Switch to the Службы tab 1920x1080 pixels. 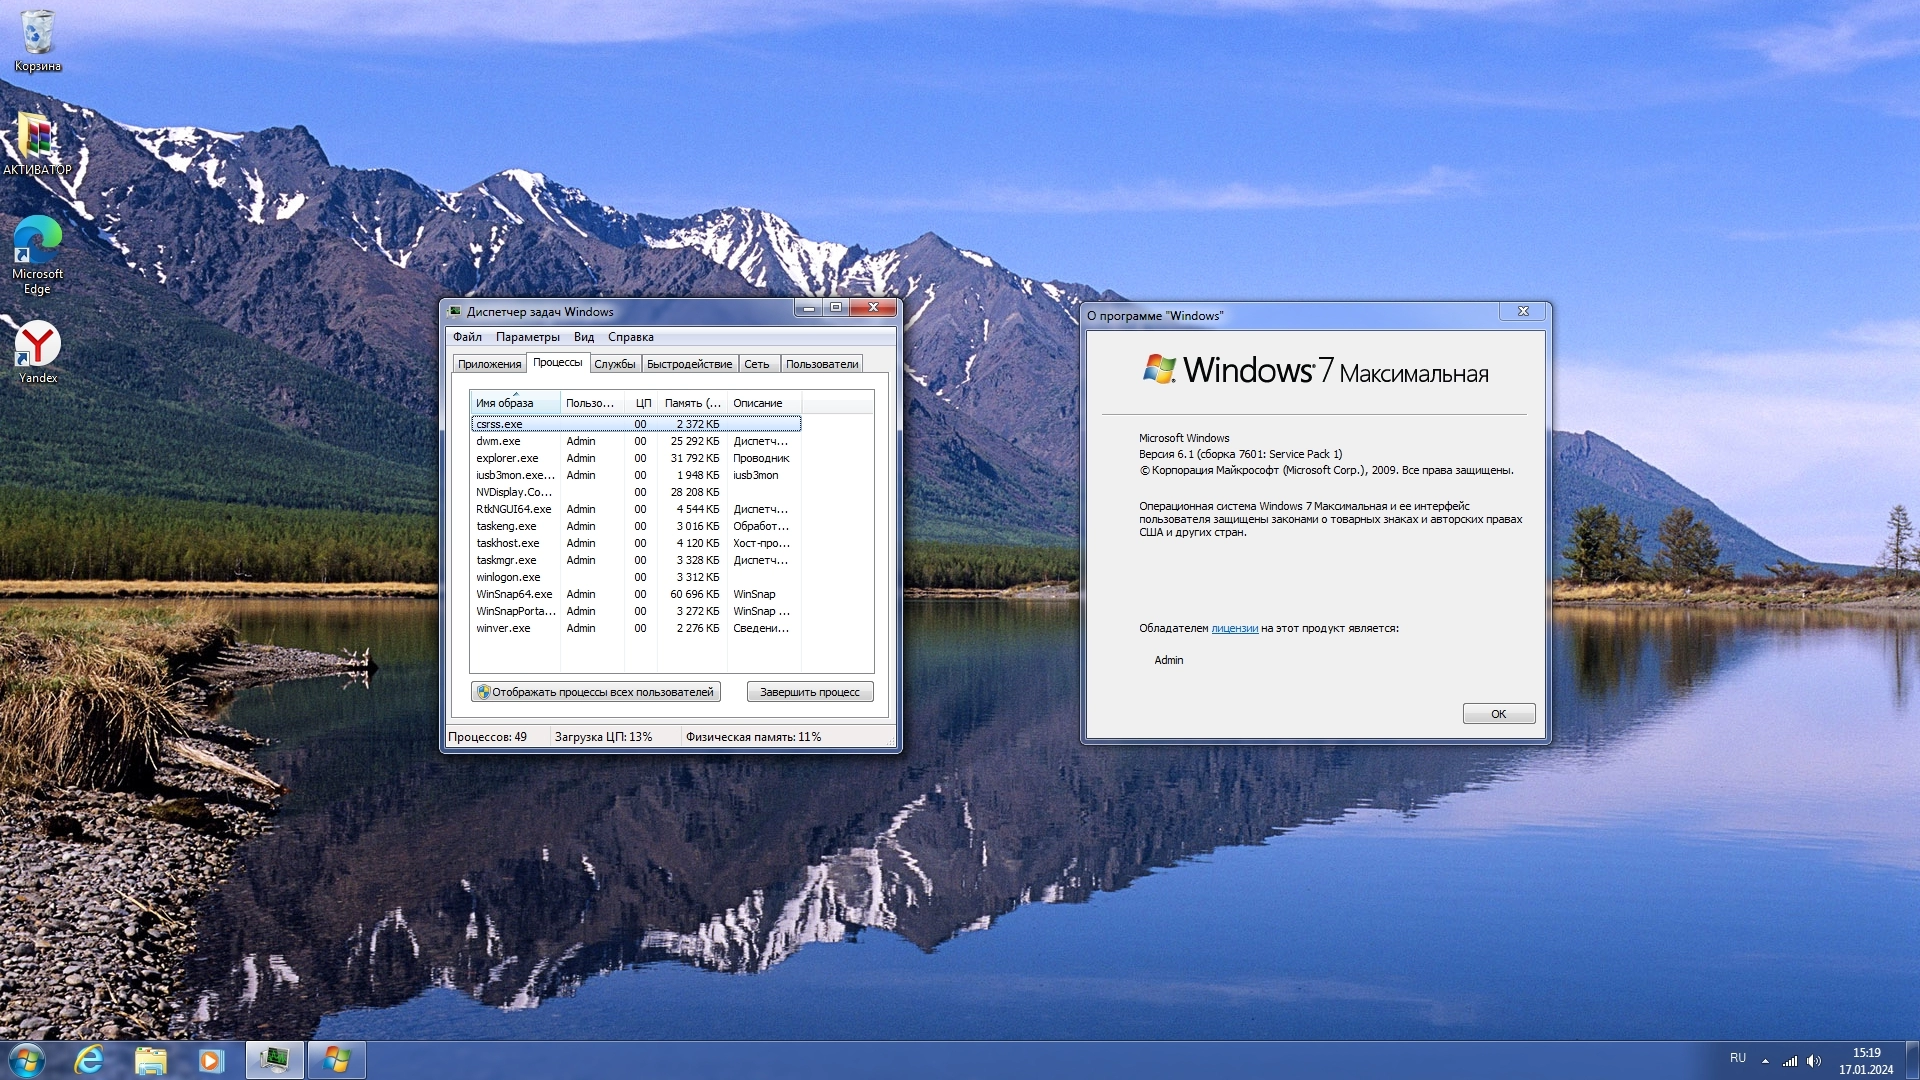point(614,364)
